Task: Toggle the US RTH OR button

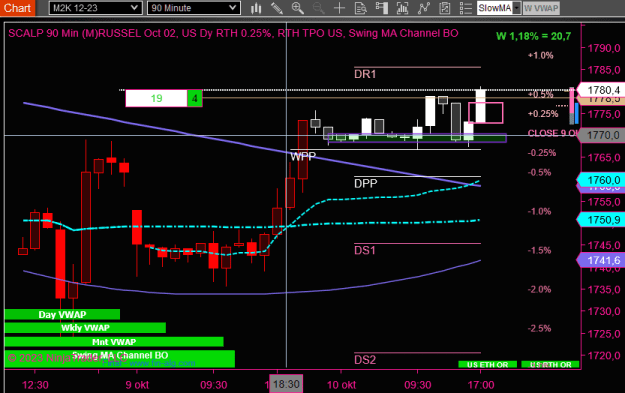Action: 550,364
